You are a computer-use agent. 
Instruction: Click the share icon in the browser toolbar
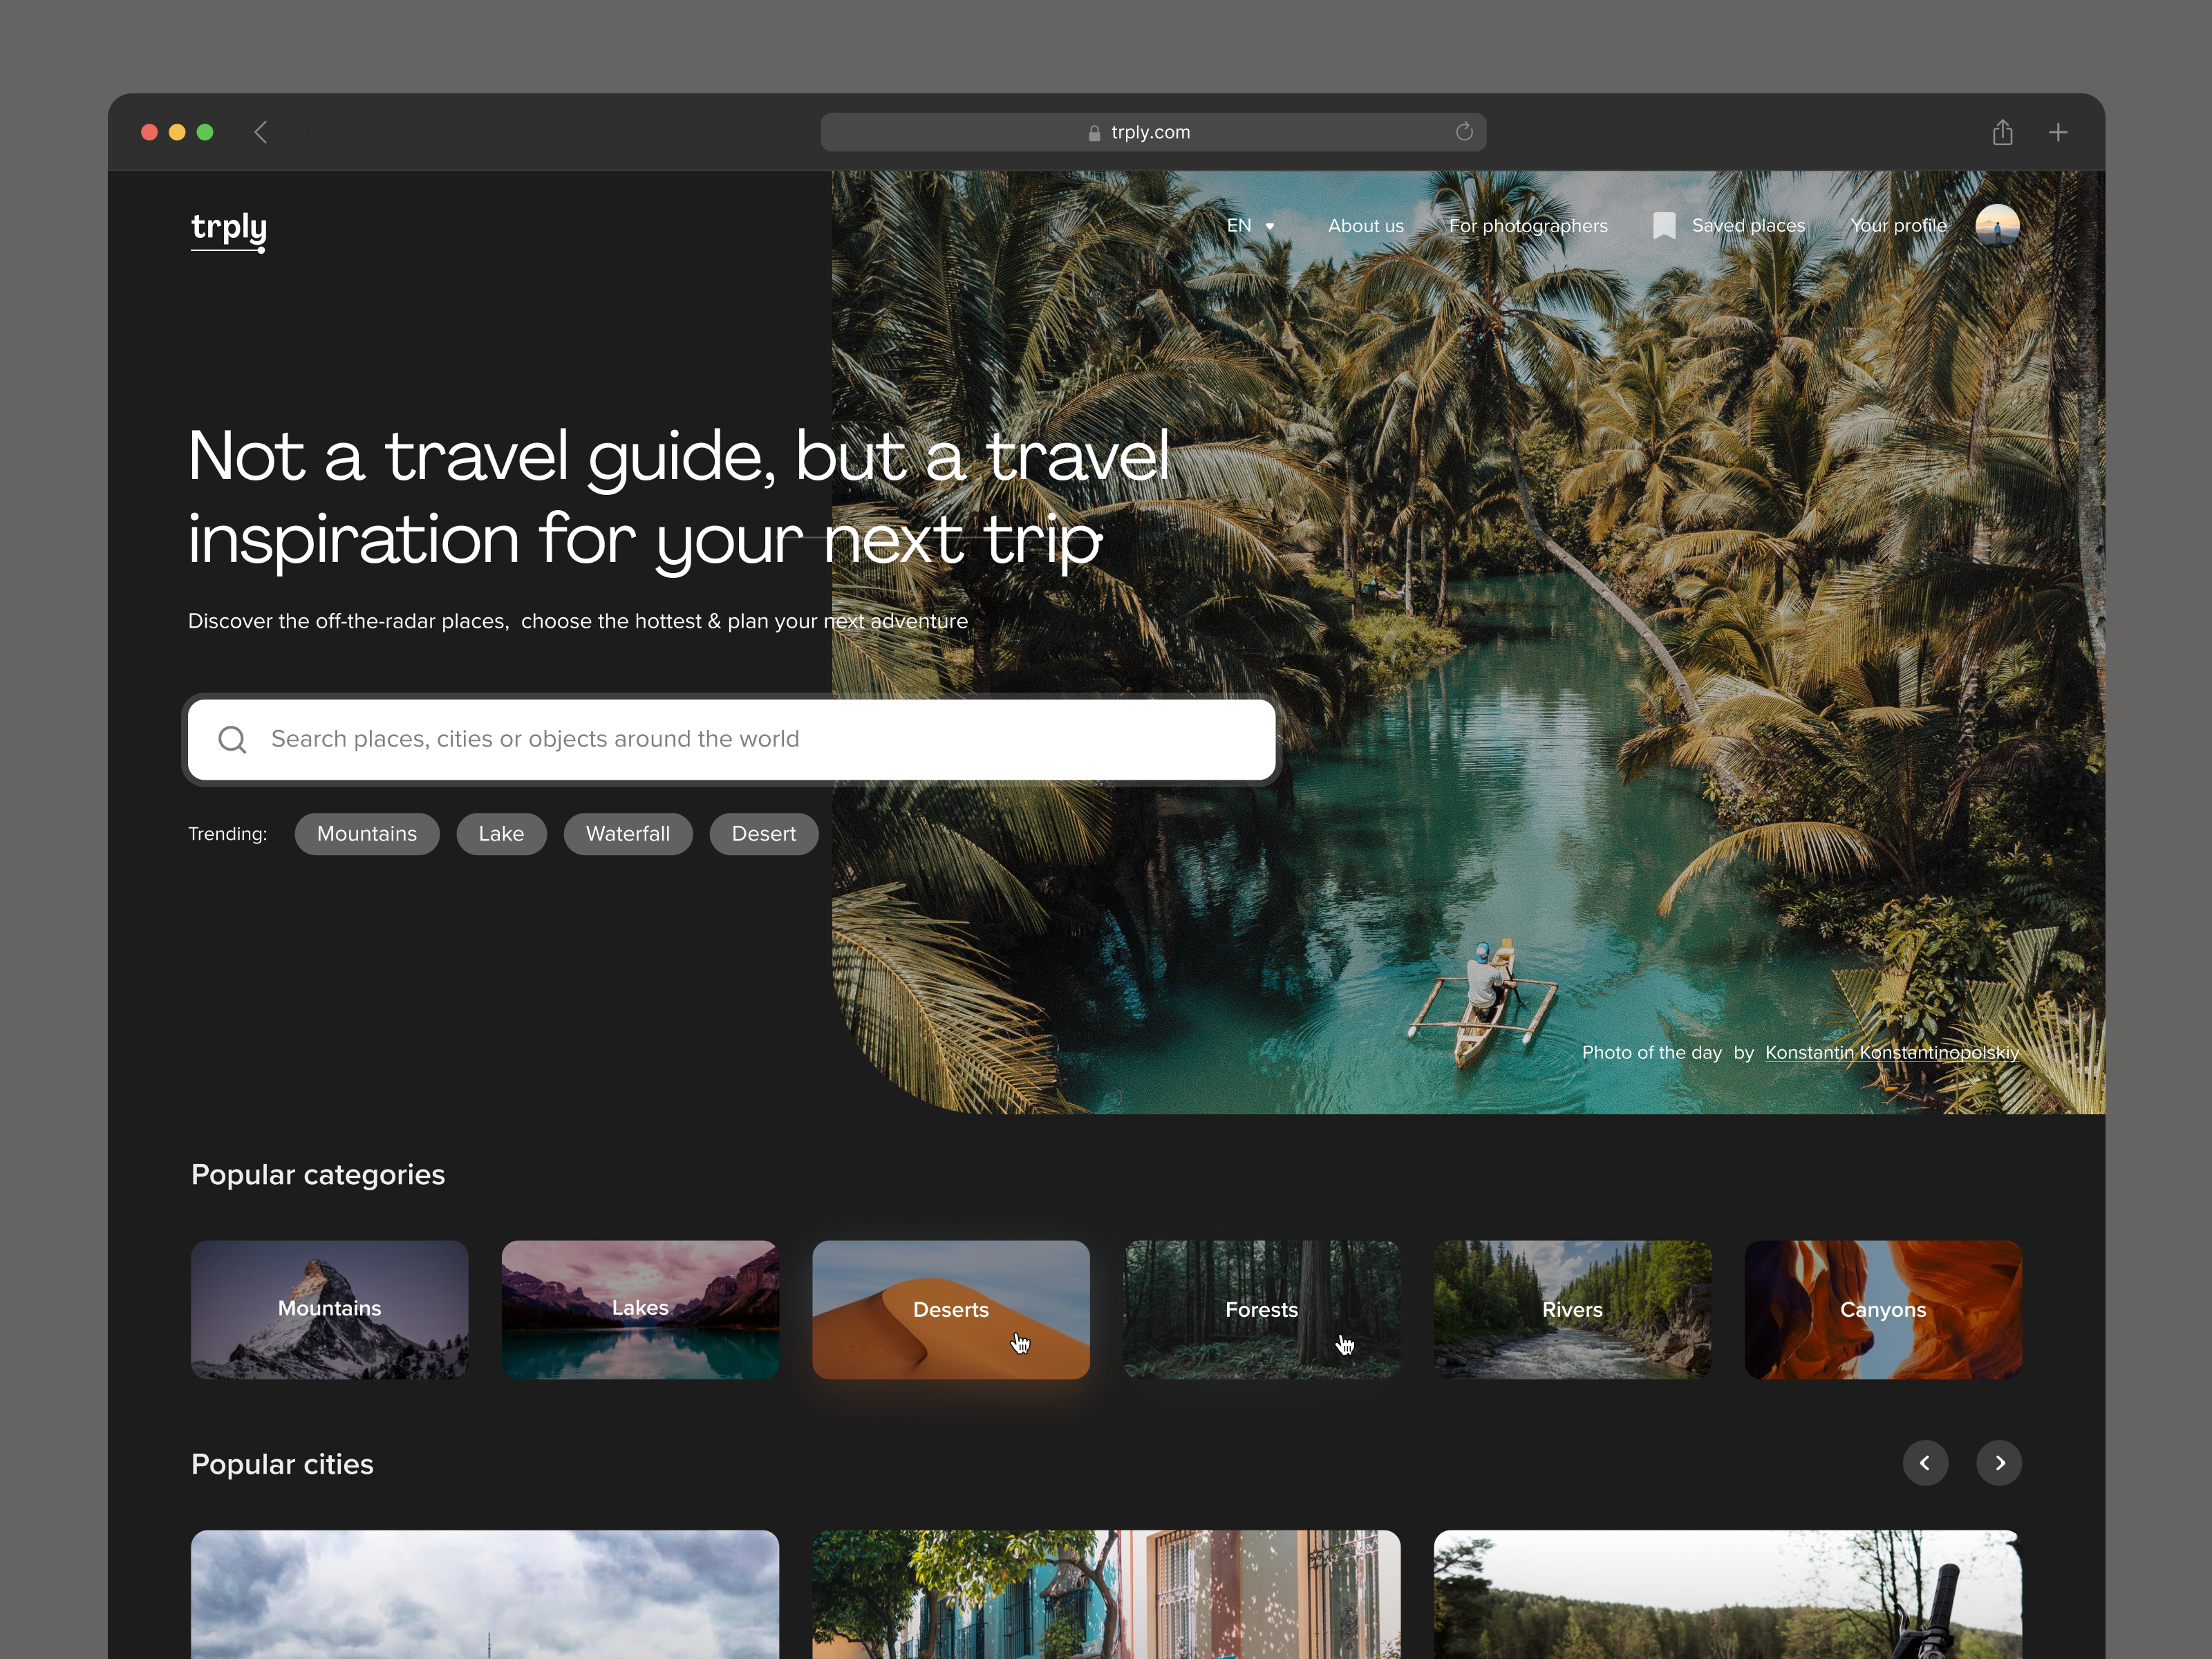2002,131
